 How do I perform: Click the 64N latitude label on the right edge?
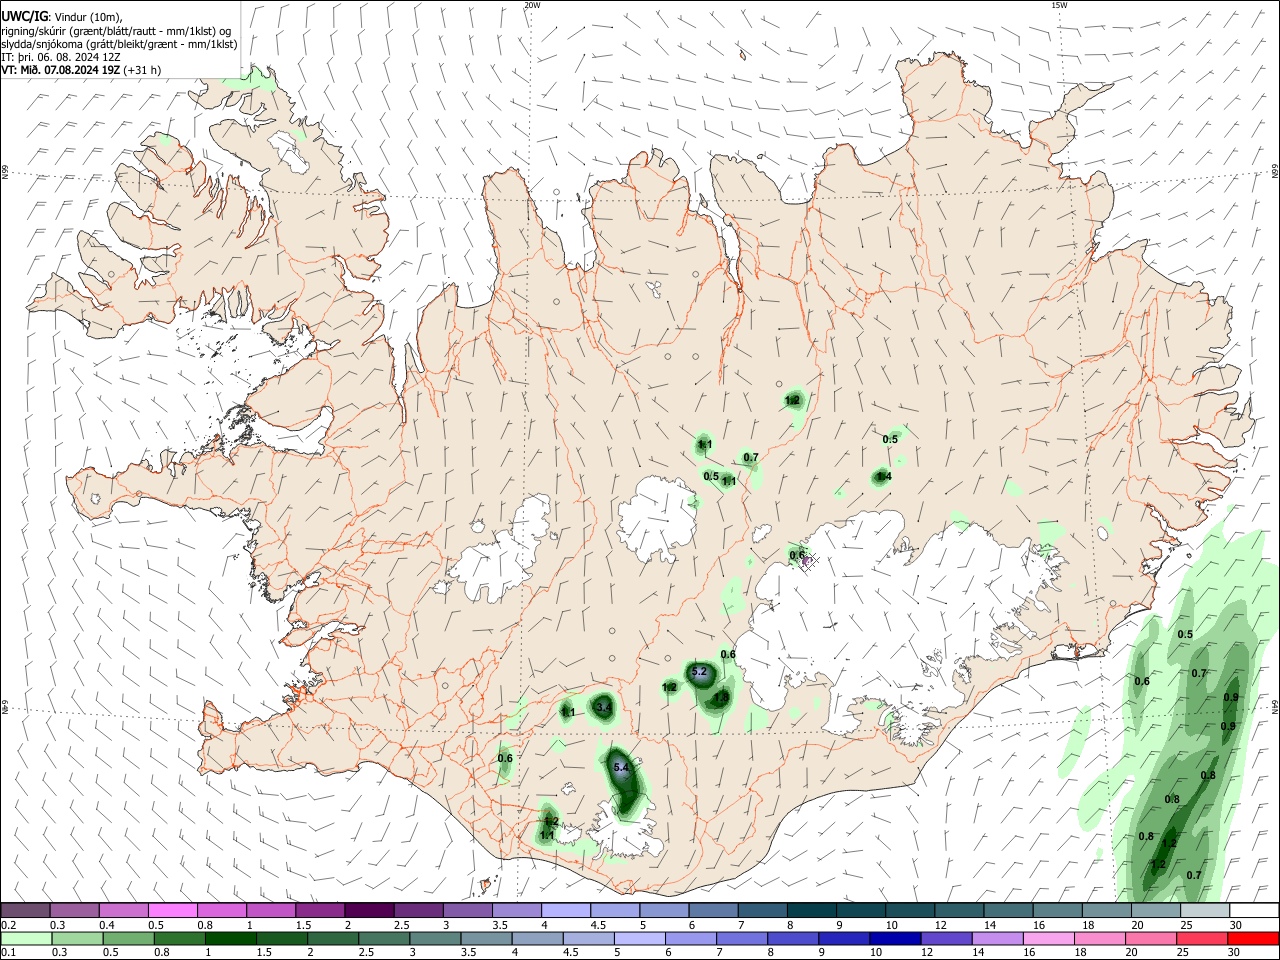(1275, 707)
